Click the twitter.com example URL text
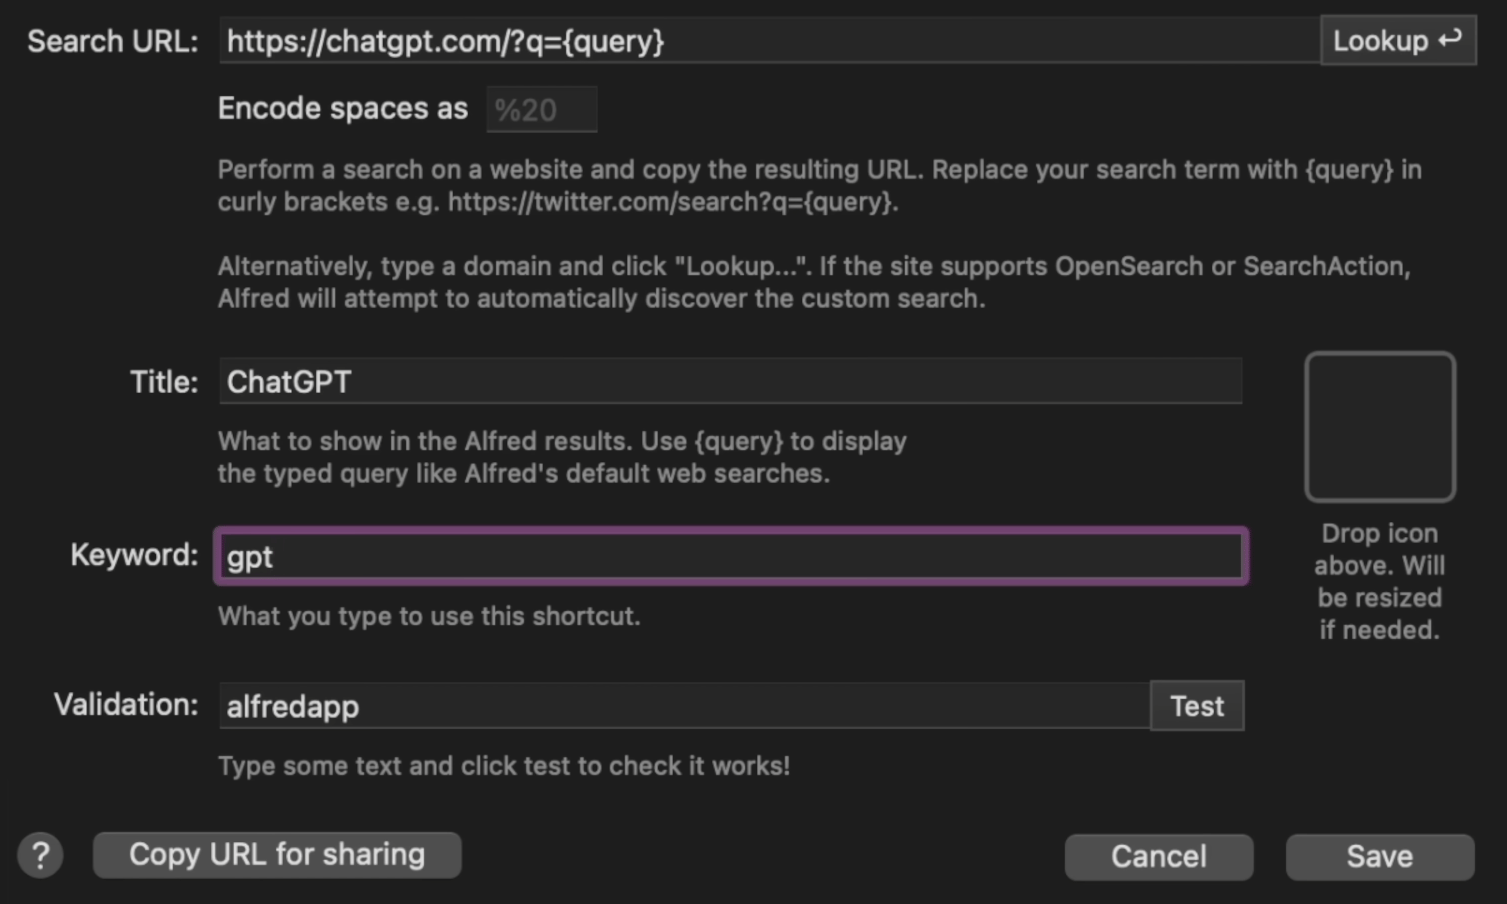The width and height of the screenshot is (1507, 904). (672, 202)
